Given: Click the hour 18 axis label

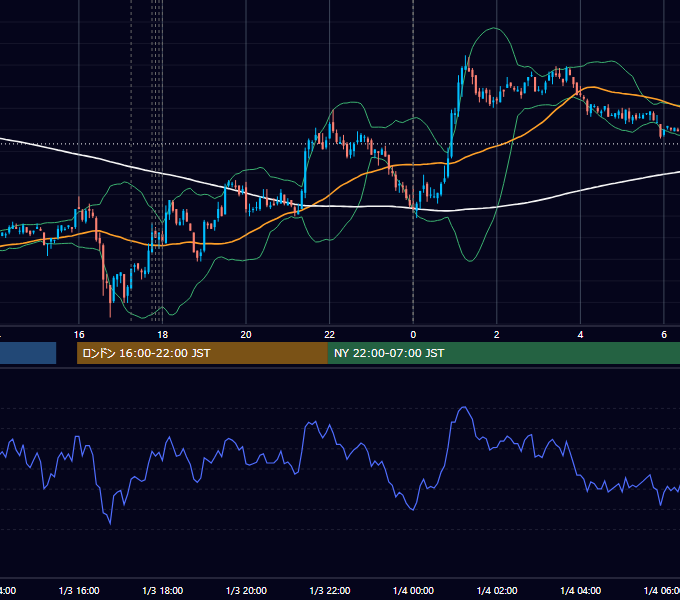Looking at the screenshot, I should [162, 335].
